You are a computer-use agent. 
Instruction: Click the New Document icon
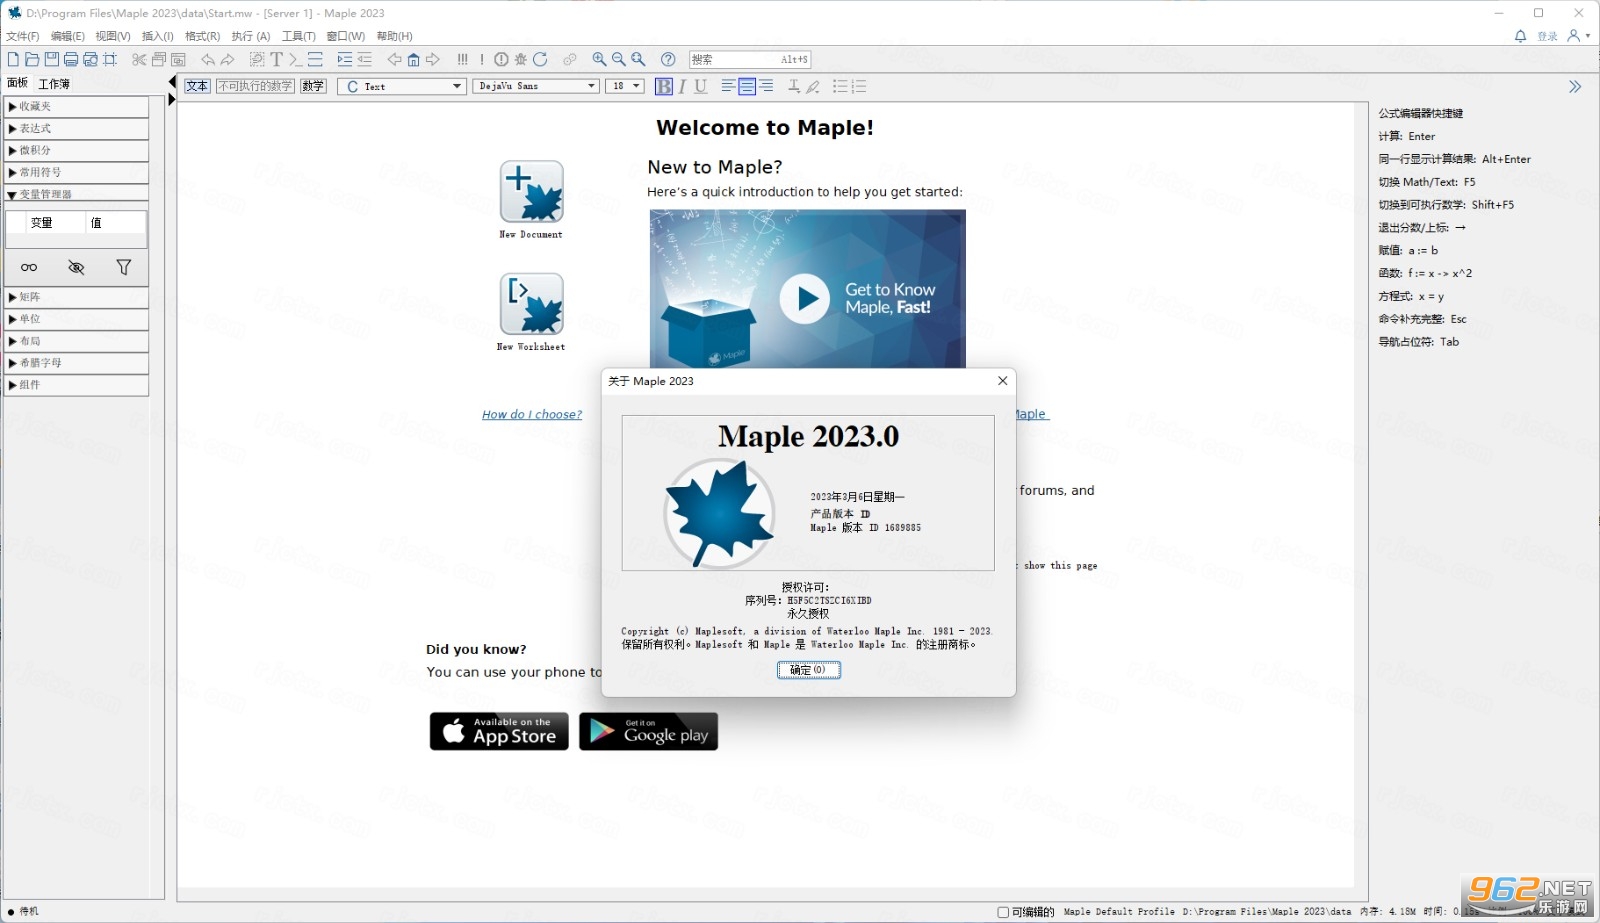531,192
